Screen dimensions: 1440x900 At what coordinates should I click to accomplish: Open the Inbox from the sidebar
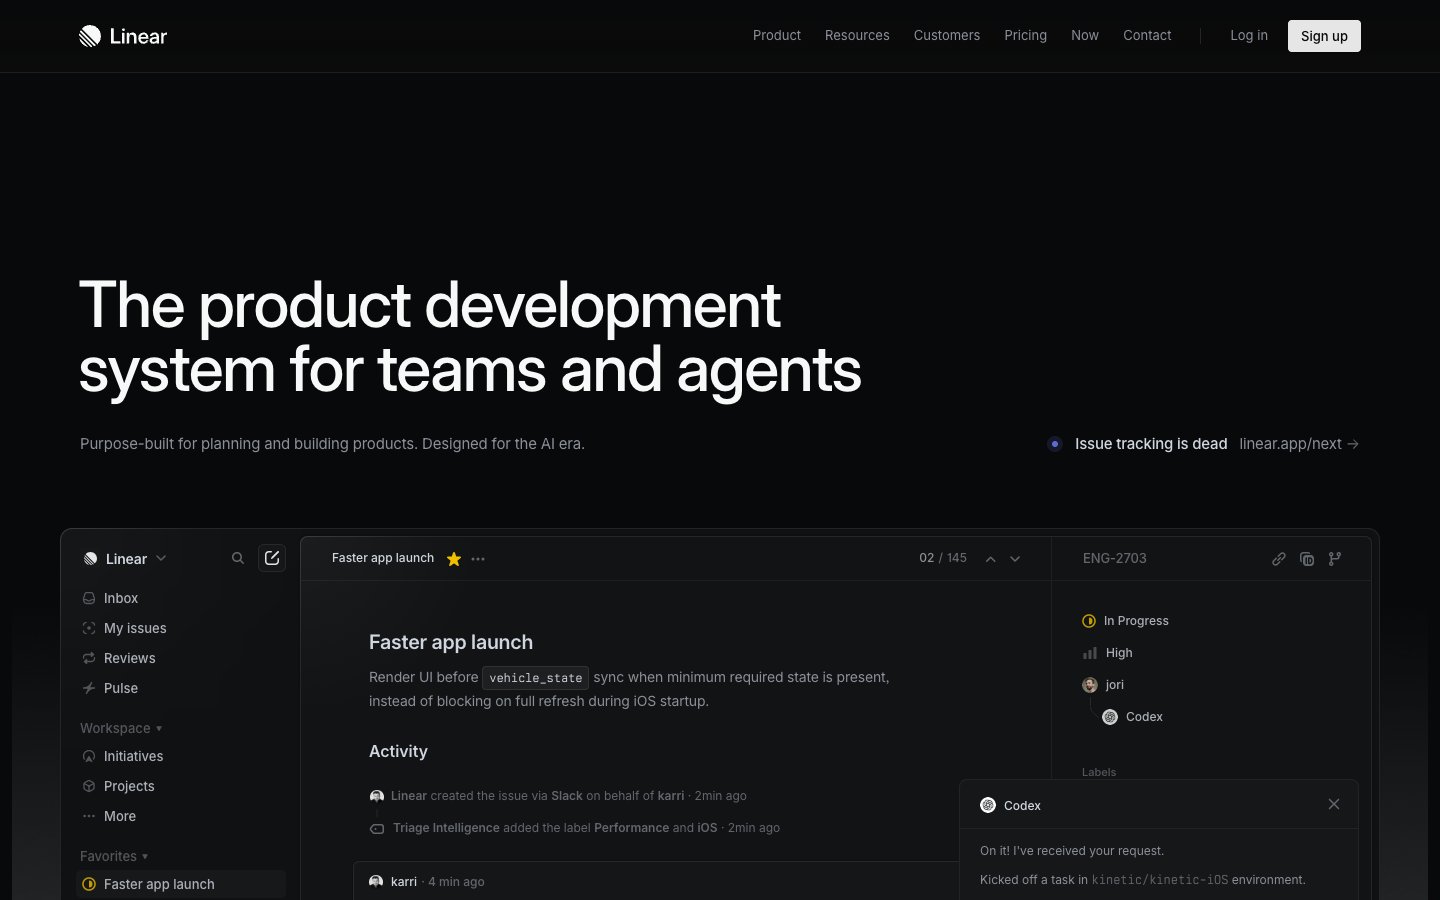120,598
